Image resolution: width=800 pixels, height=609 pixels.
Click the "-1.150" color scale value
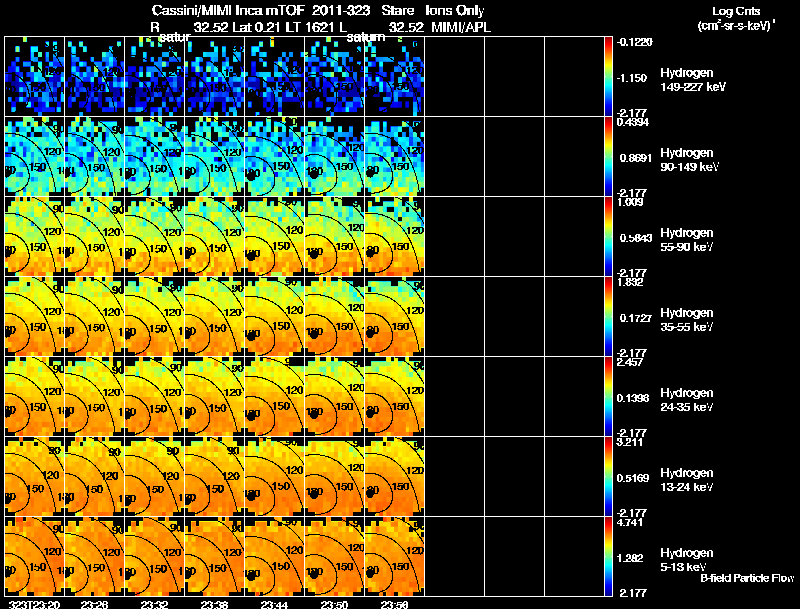click(632, 78)
